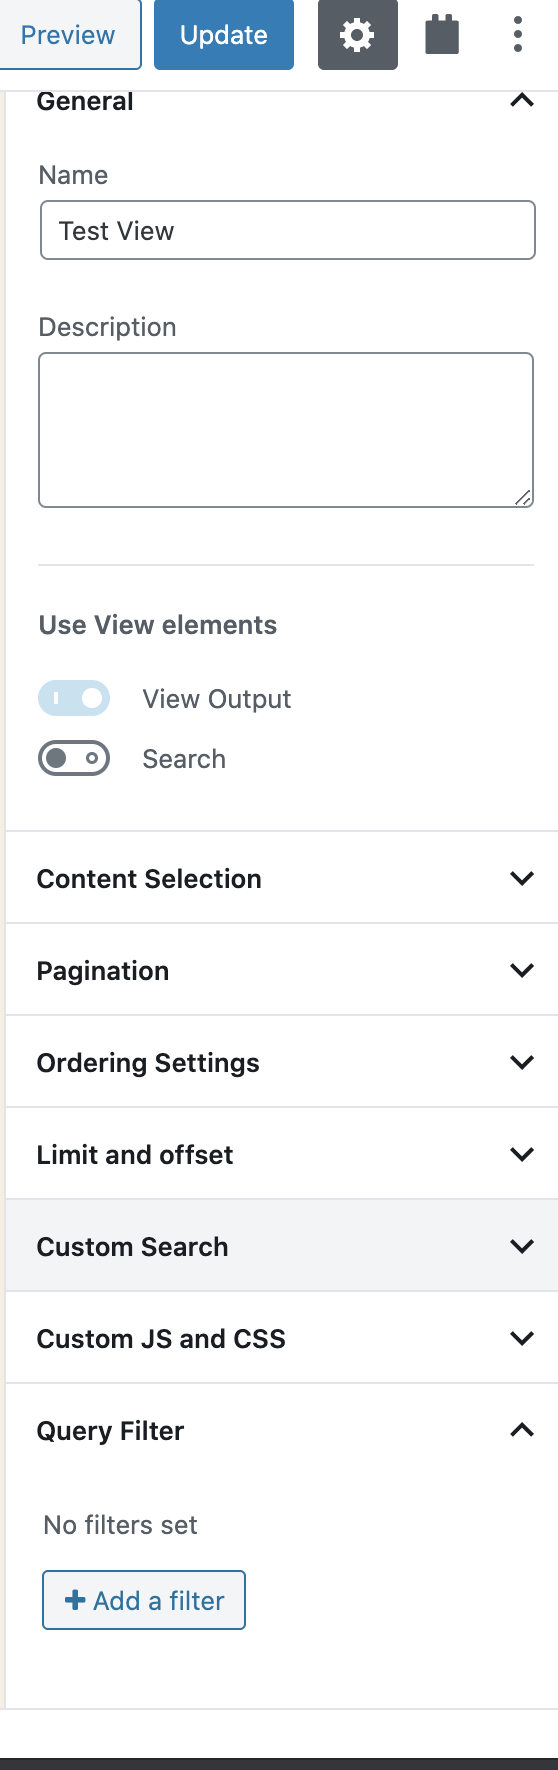Open settings with the gear icon
Screen dimensions: 558x1770
click(357, 35)
